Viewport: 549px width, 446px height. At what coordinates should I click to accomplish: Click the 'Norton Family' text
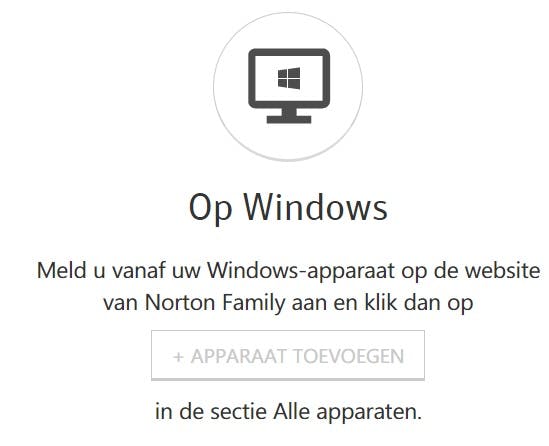click(x=215, y=303)
